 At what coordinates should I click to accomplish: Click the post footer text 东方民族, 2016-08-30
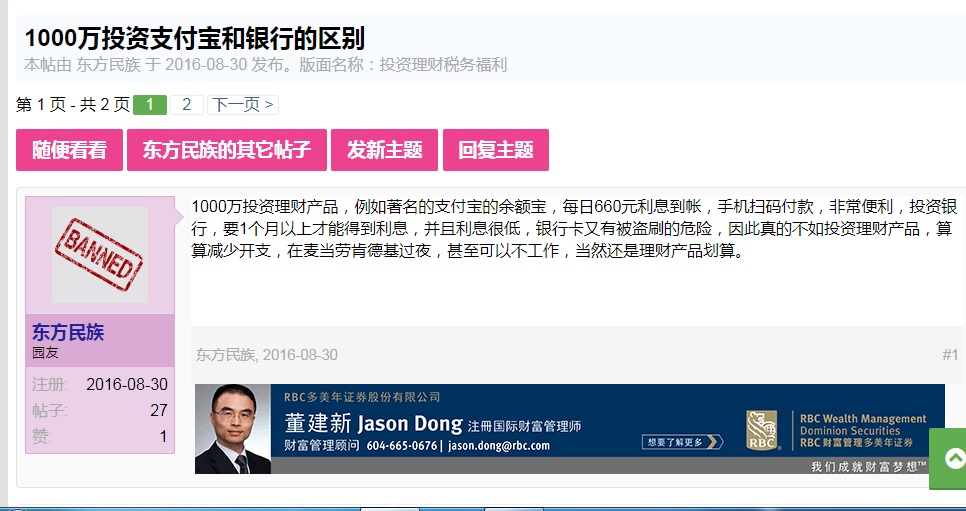coord(267,354)
